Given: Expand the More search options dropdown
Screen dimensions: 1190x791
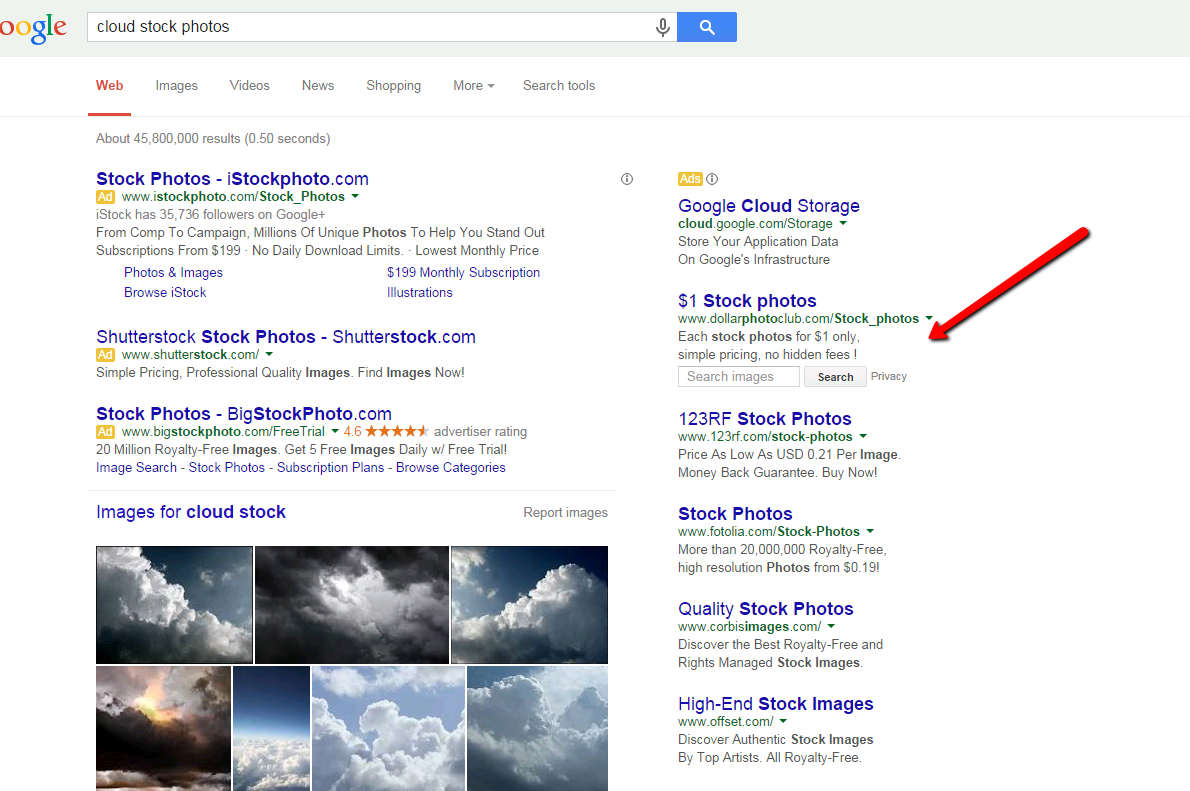Looking at the screenshot, I should click(x=473, y=86).
